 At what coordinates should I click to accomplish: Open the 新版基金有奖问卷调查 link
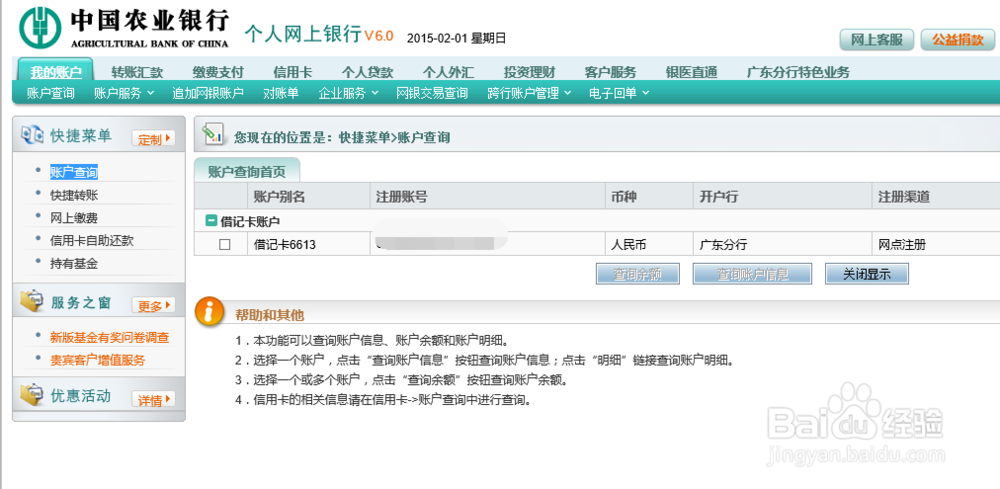(x=110, y=337)
